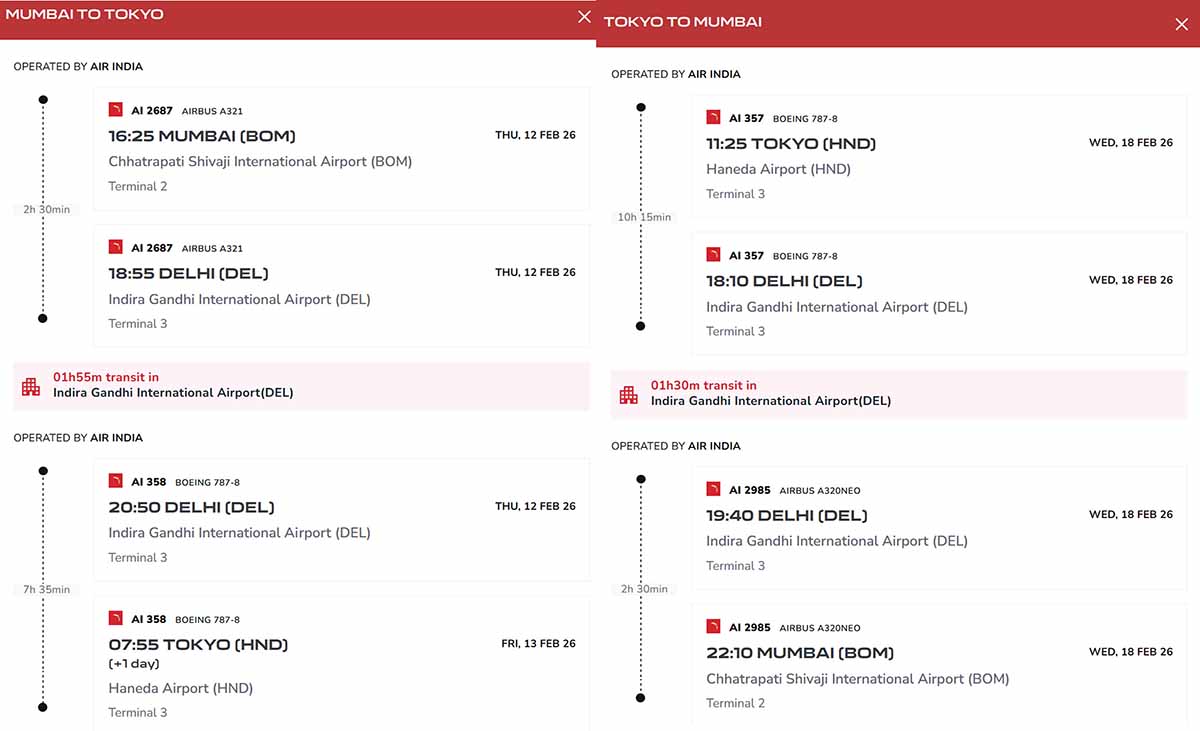Select the 11:25 TOKYO (HND) departure card
The width and height of the screenshot is (1200, 731).
tap(939, 157)
